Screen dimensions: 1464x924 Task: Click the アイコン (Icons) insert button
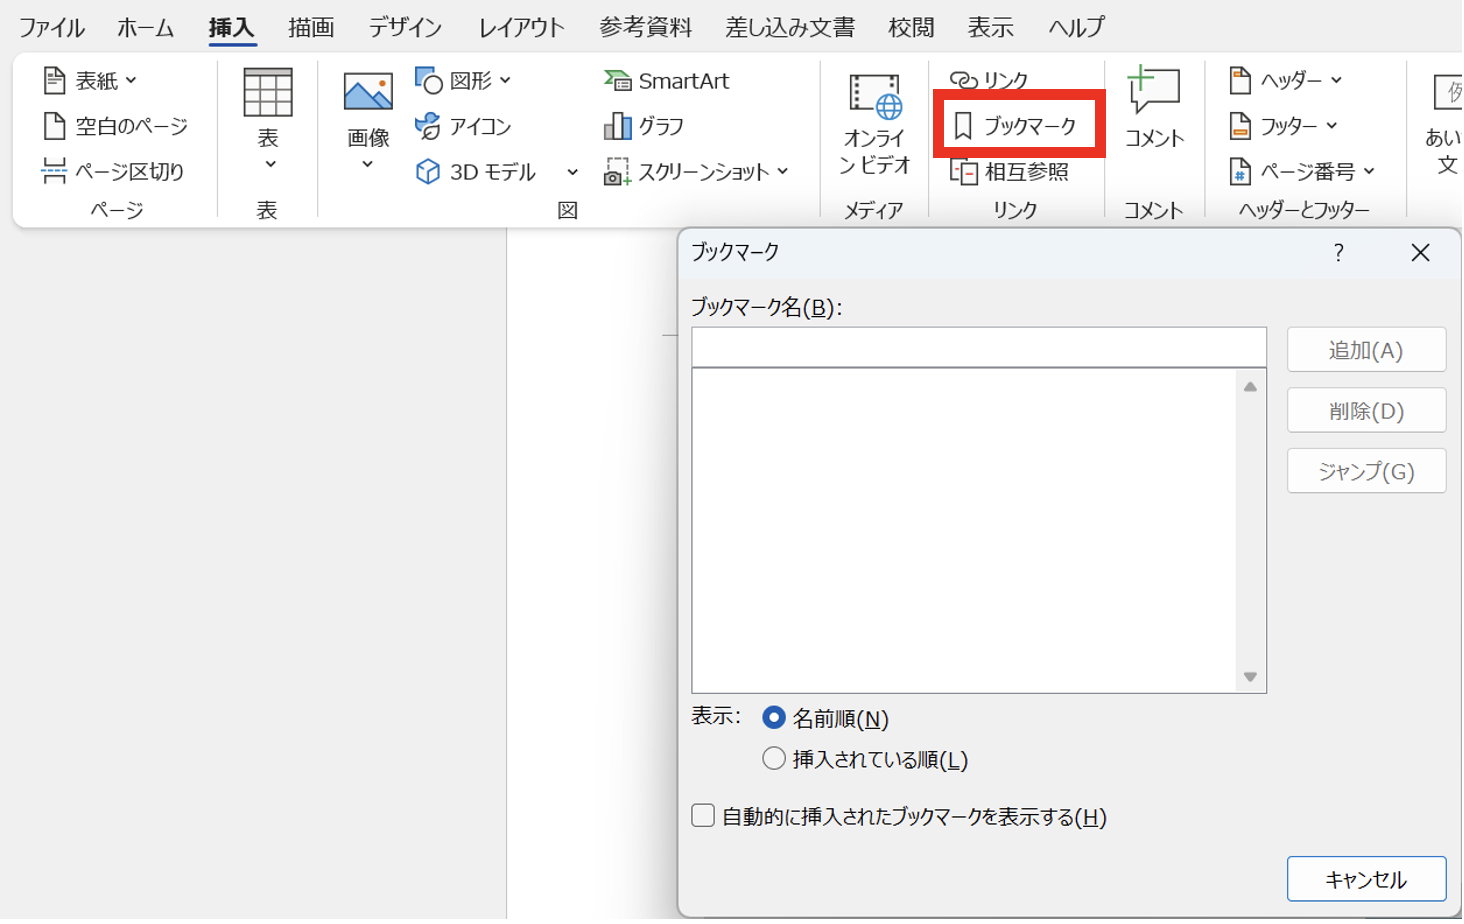(464, 126)
